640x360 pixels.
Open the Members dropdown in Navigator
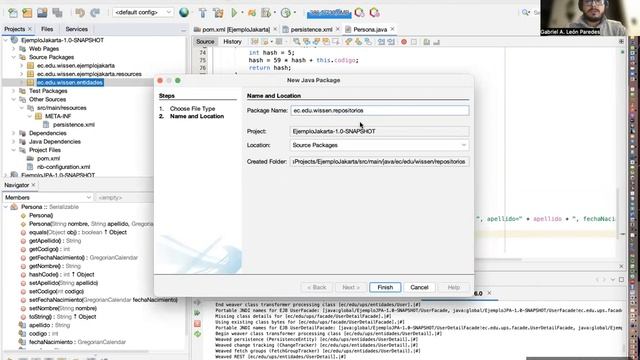[x=48, y=198]
